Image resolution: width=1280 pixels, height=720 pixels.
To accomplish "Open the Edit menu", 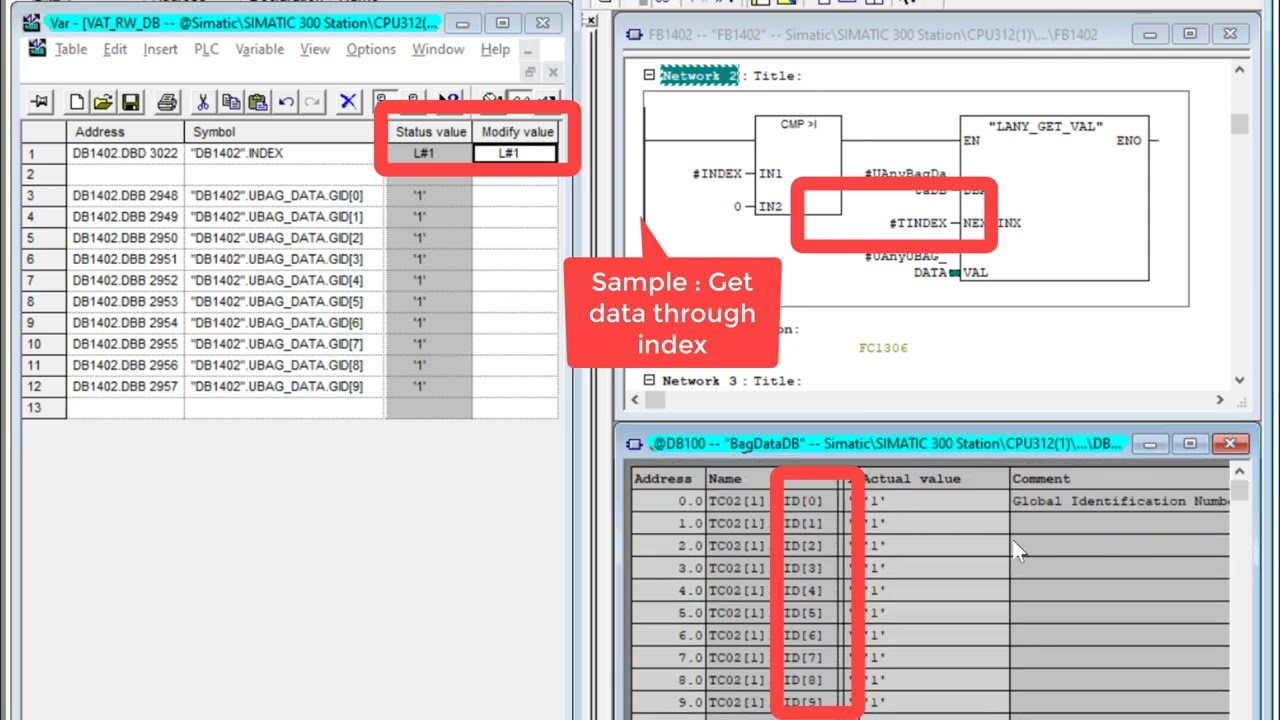I will [x=115, y=49].
